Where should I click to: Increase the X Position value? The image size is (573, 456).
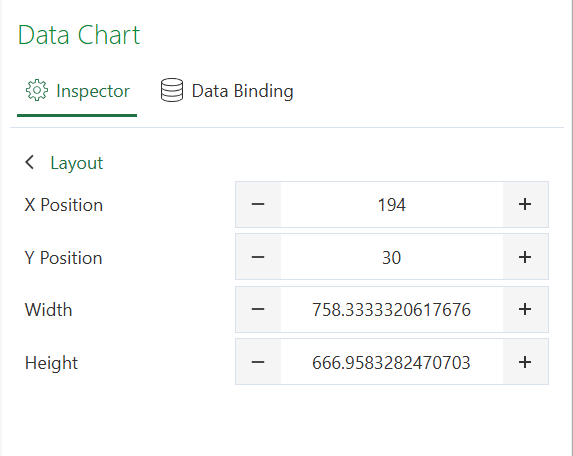point(525,205)
